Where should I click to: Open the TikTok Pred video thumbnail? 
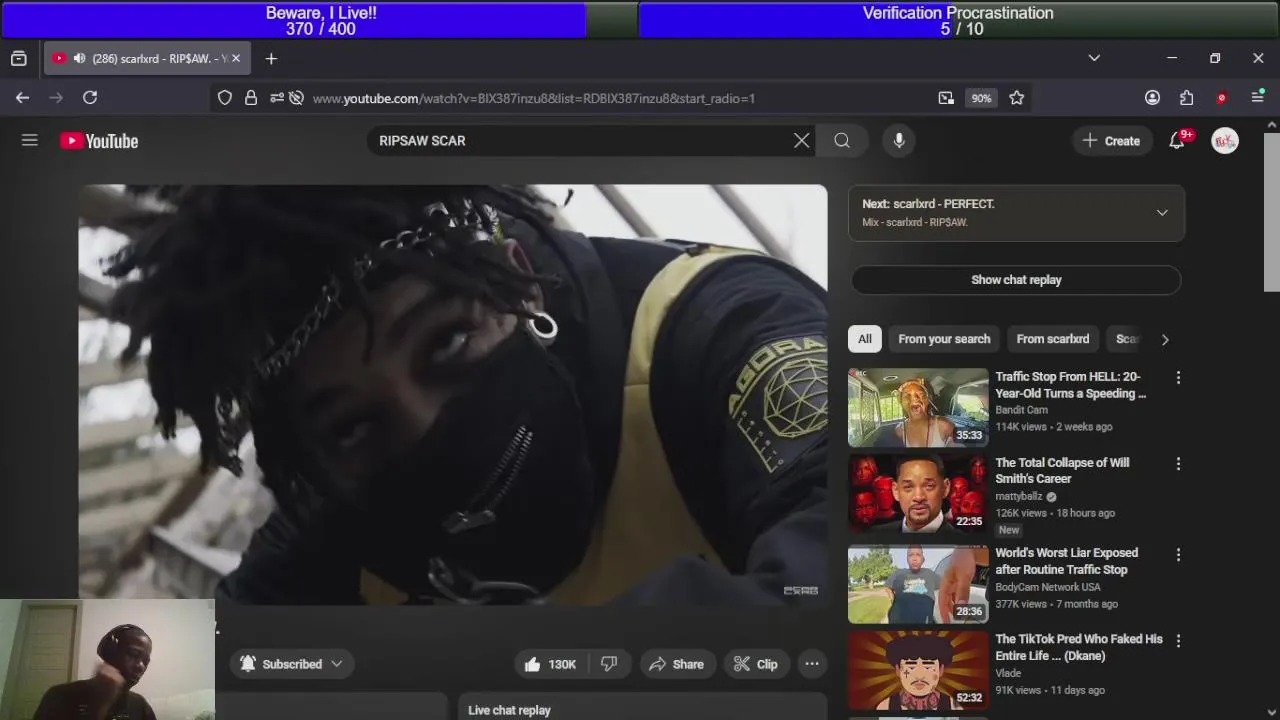(918, 670)
